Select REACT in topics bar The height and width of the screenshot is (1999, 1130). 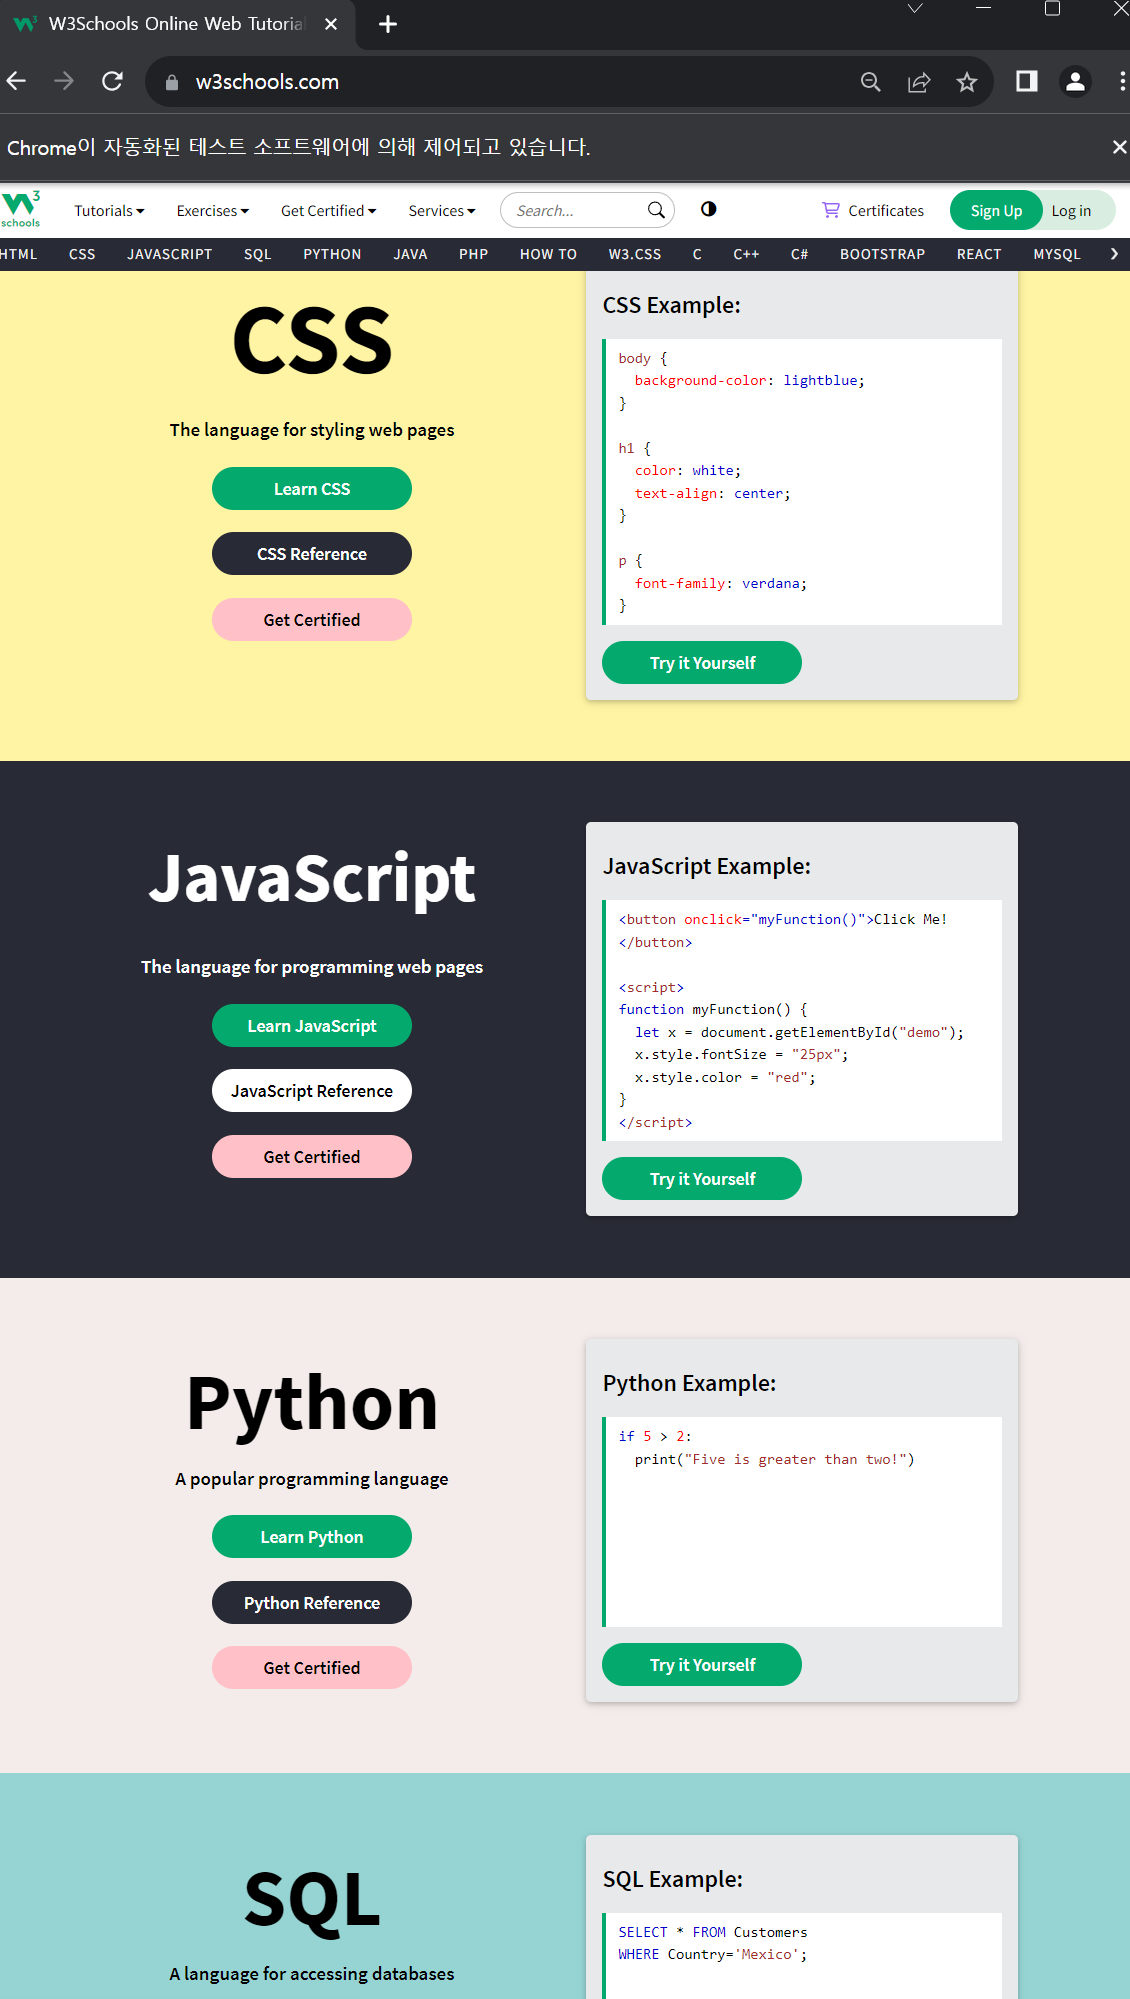979,254
